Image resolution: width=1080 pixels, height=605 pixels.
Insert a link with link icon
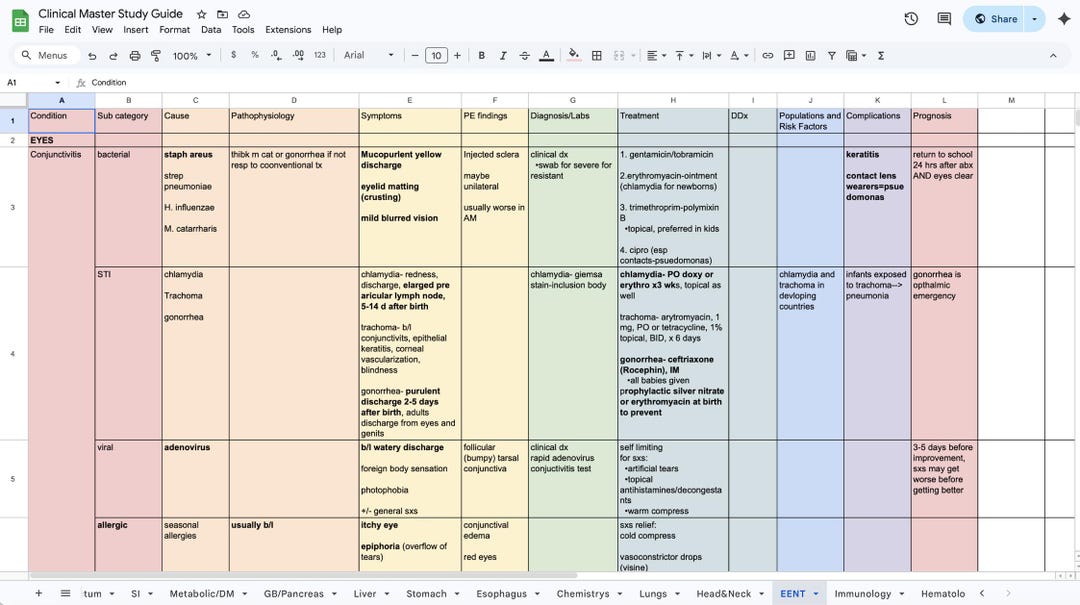click(x=767, y=56)
